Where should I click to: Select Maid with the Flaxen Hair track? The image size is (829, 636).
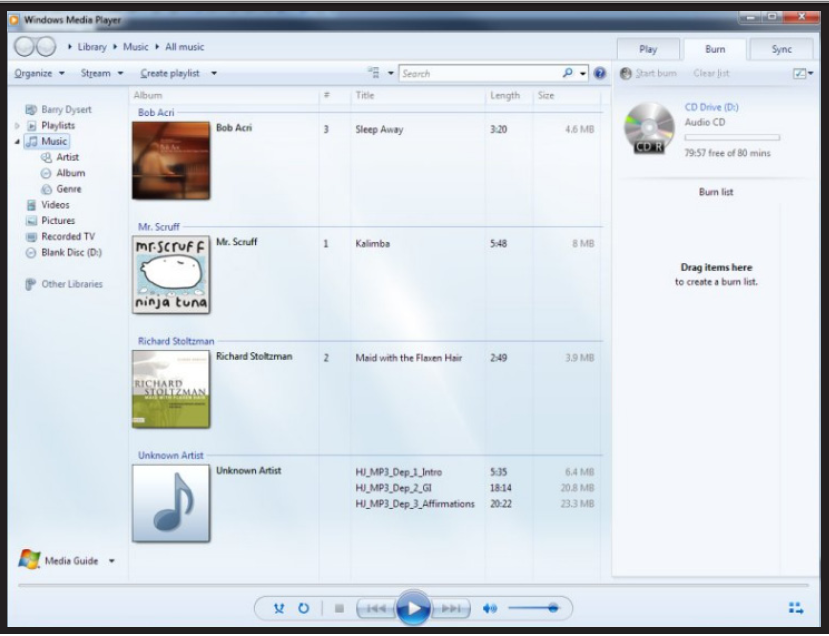[409, 358]
